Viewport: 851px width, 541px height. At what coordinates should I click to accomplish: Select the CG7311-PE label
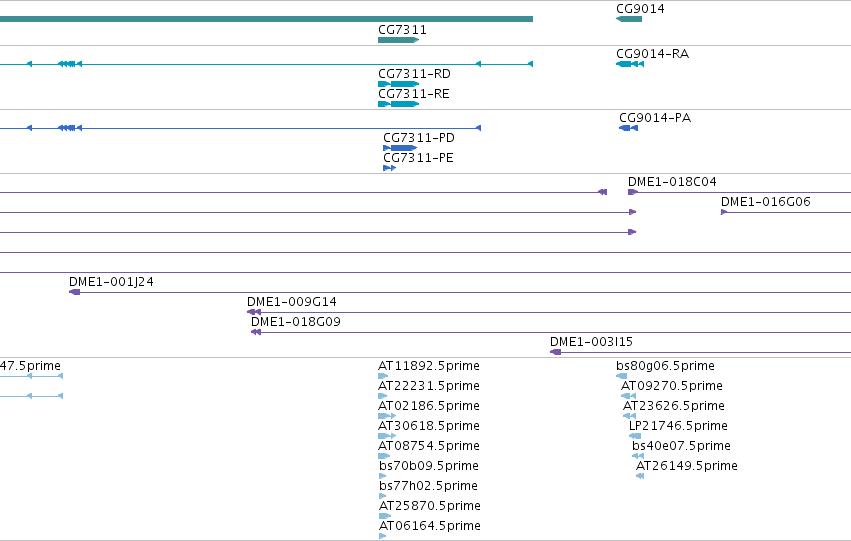tap(418, 158)
